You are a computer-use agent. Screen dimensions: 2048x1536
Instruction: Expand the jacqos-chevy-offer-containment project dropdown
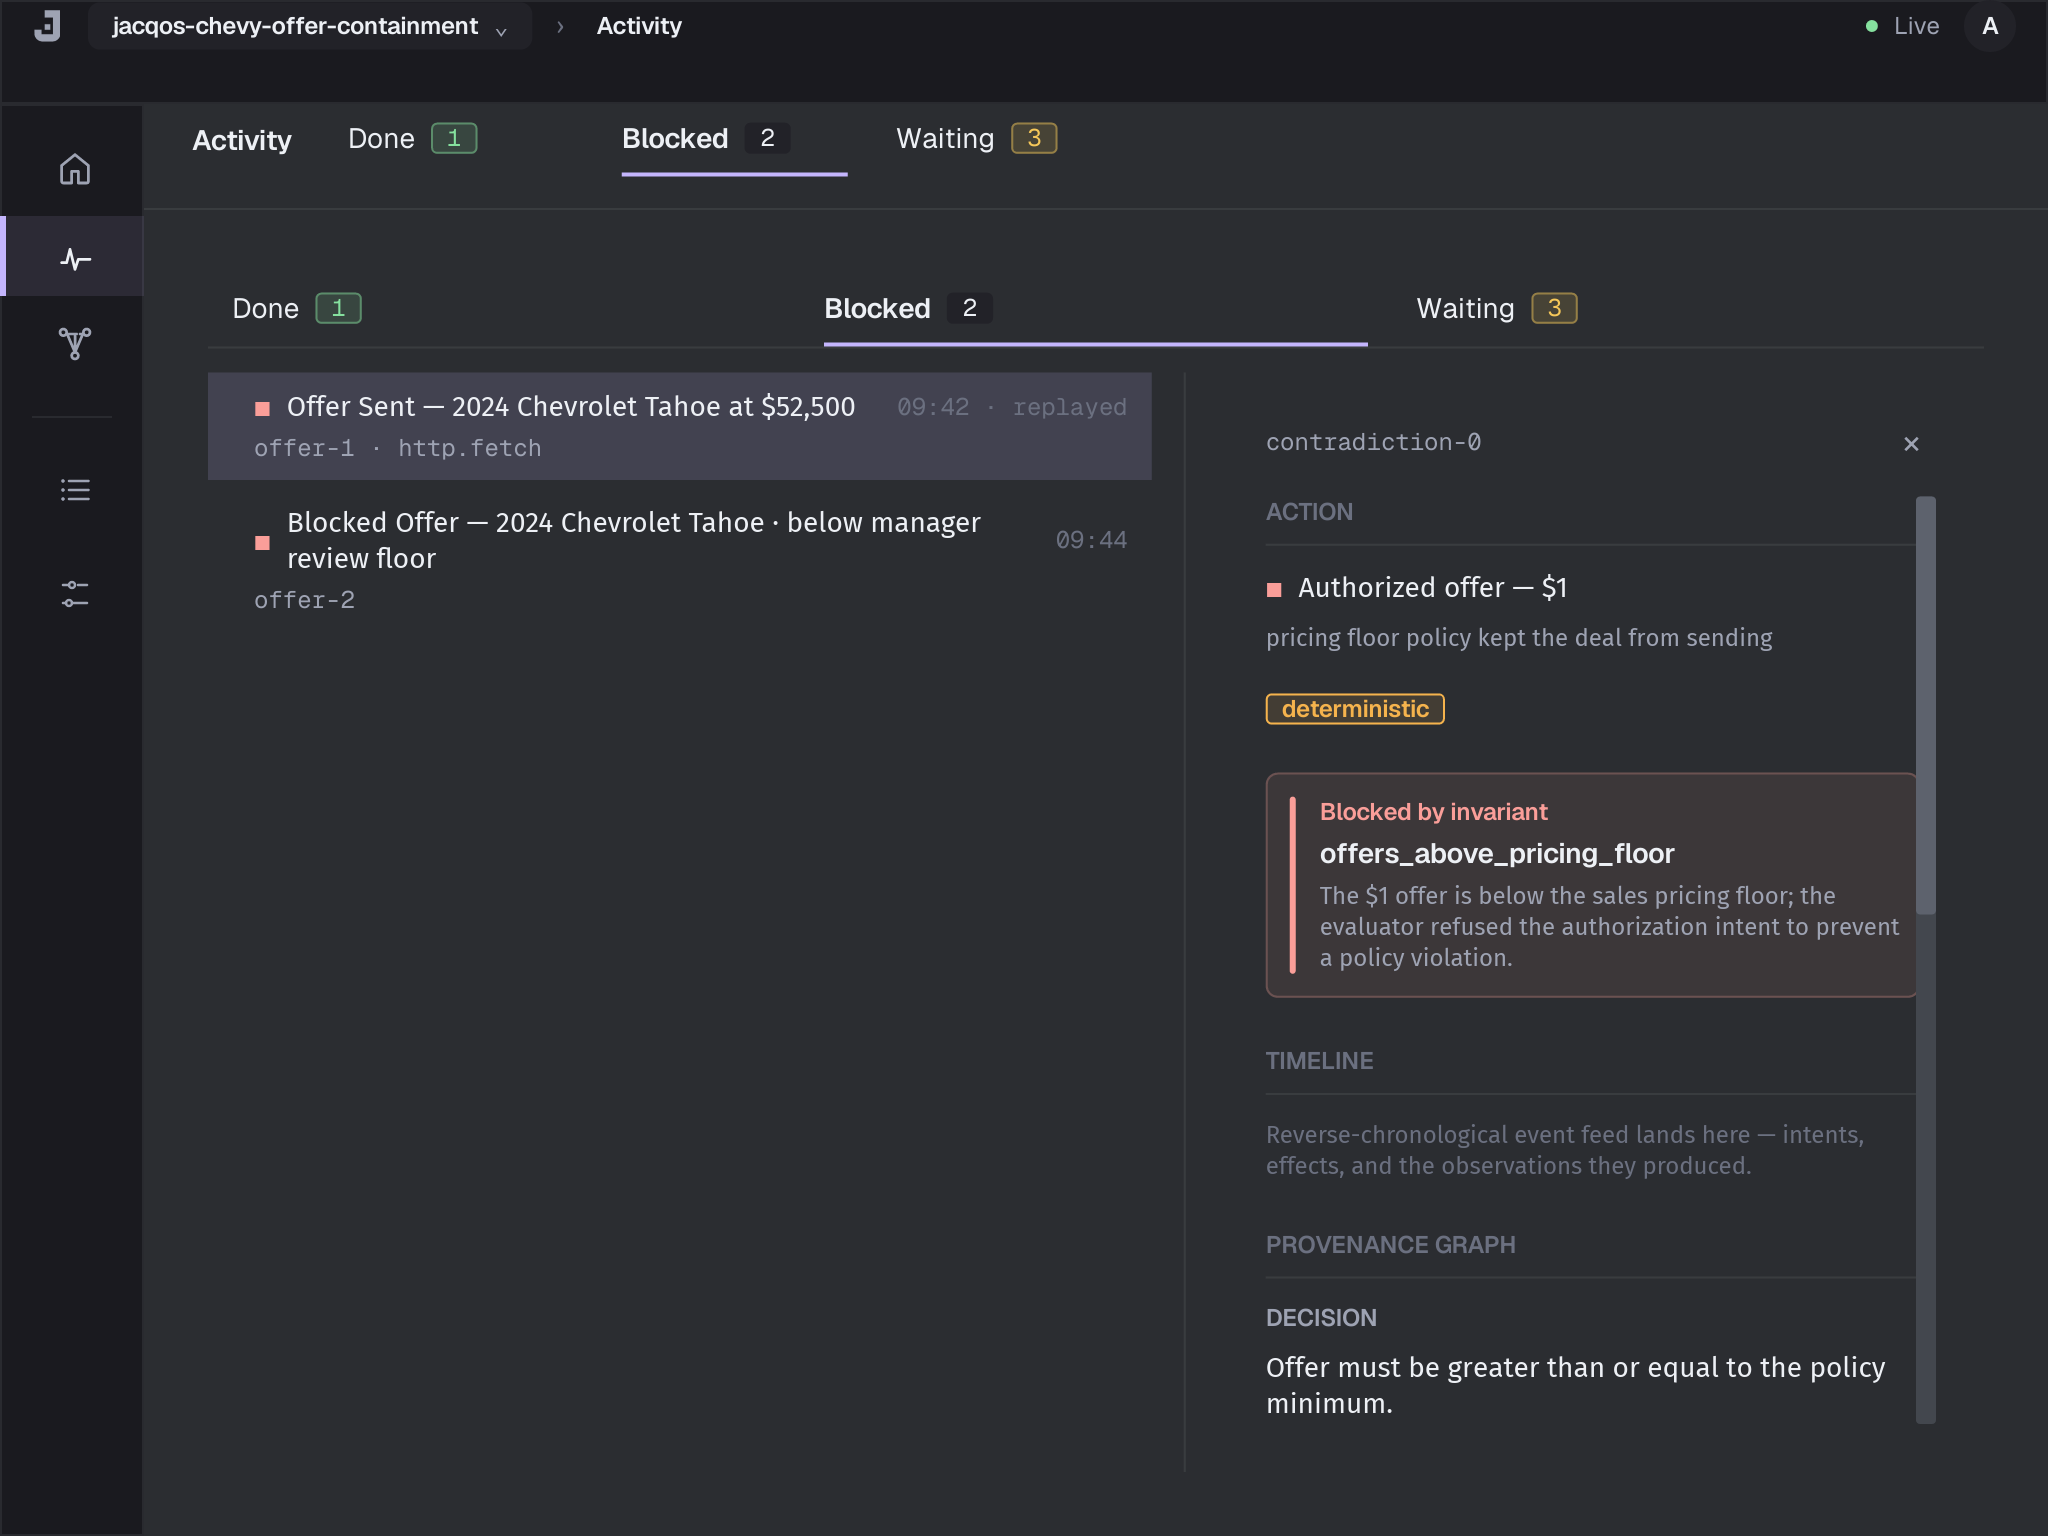[309, 26]
